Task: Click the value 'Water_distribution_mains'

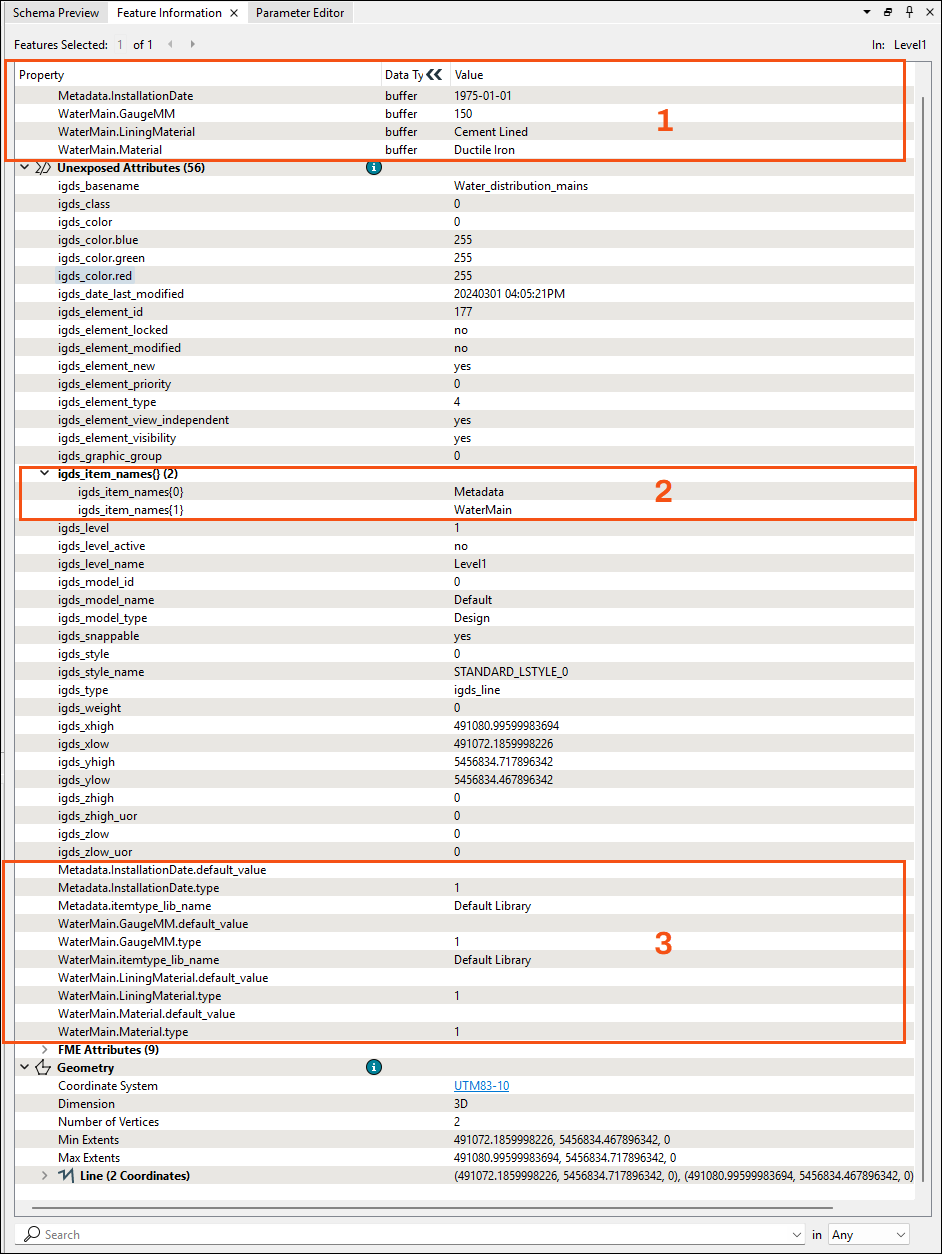Action: tap(521, 186)
